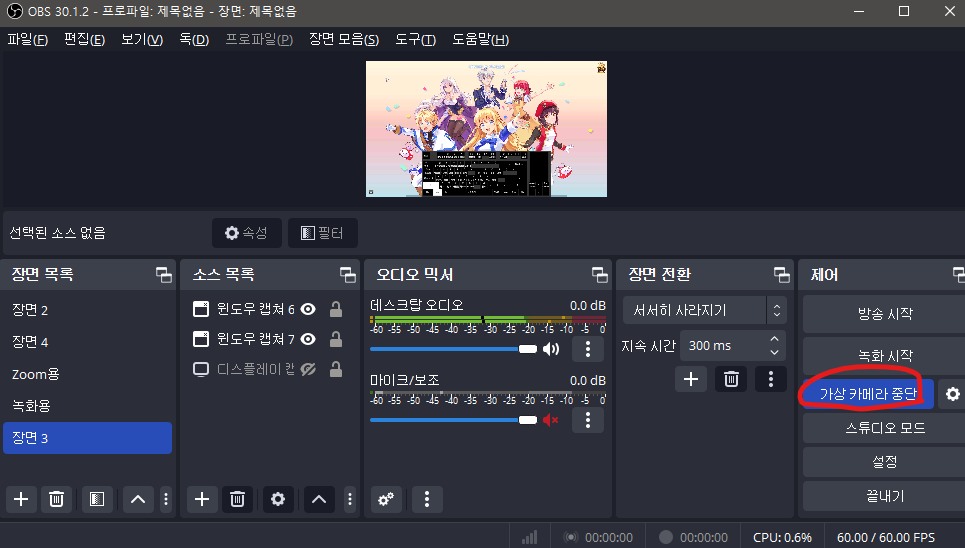Viewport: 965px width, 548px height.
Task: Add a new scene with plus icon
Action: tap(21, 499)
